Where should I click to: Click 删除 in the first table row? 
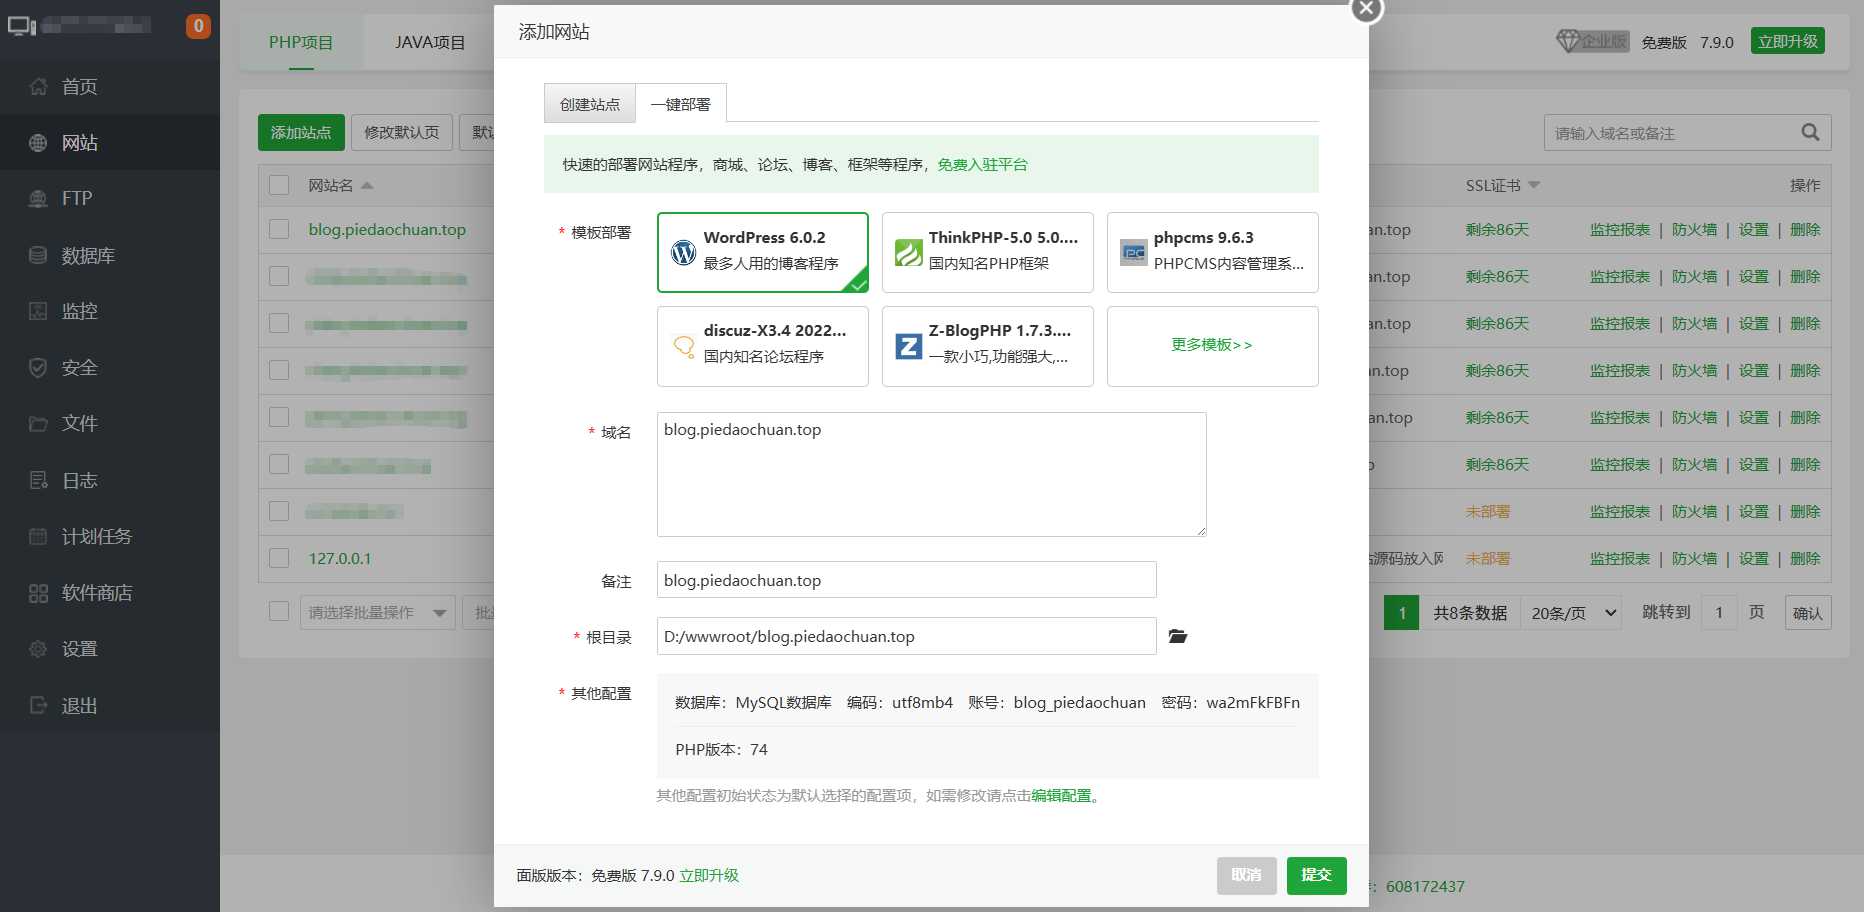tap(1805, 229)
